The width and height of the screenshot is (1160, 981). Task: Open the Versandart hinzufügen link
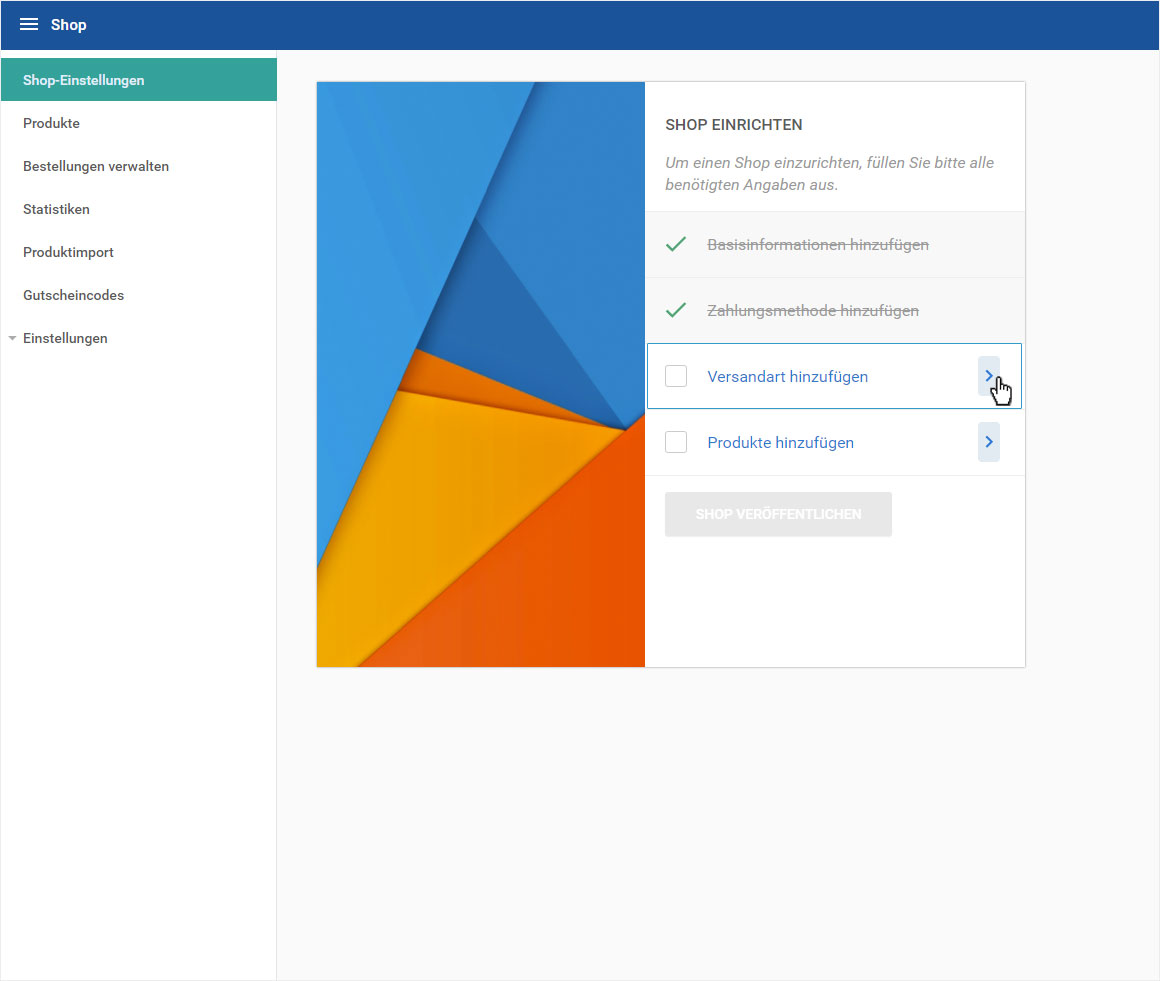point(788,377)
